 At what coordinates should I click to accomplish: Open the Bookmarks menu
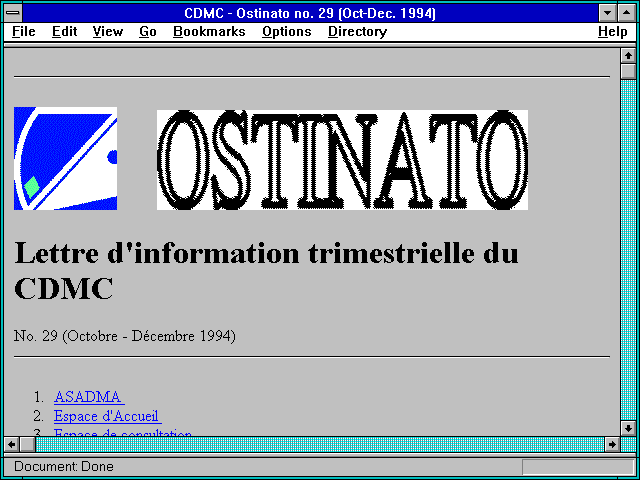[209, 32]
